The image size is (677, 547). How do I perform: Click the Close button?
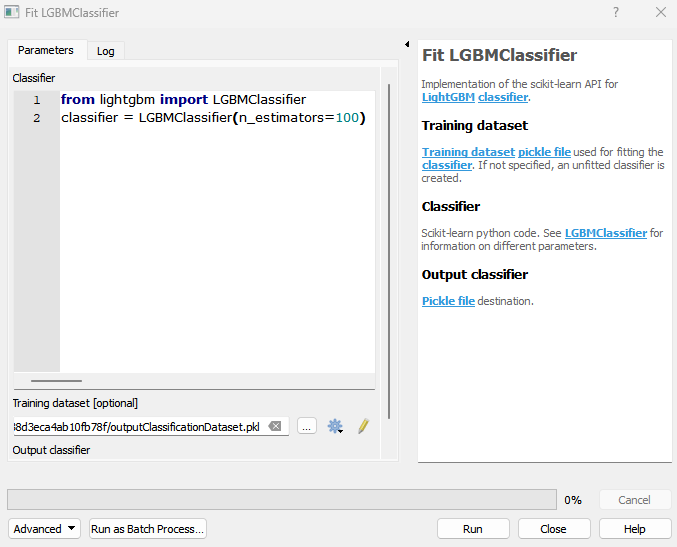pyautogui.click(x=554, y=529)
